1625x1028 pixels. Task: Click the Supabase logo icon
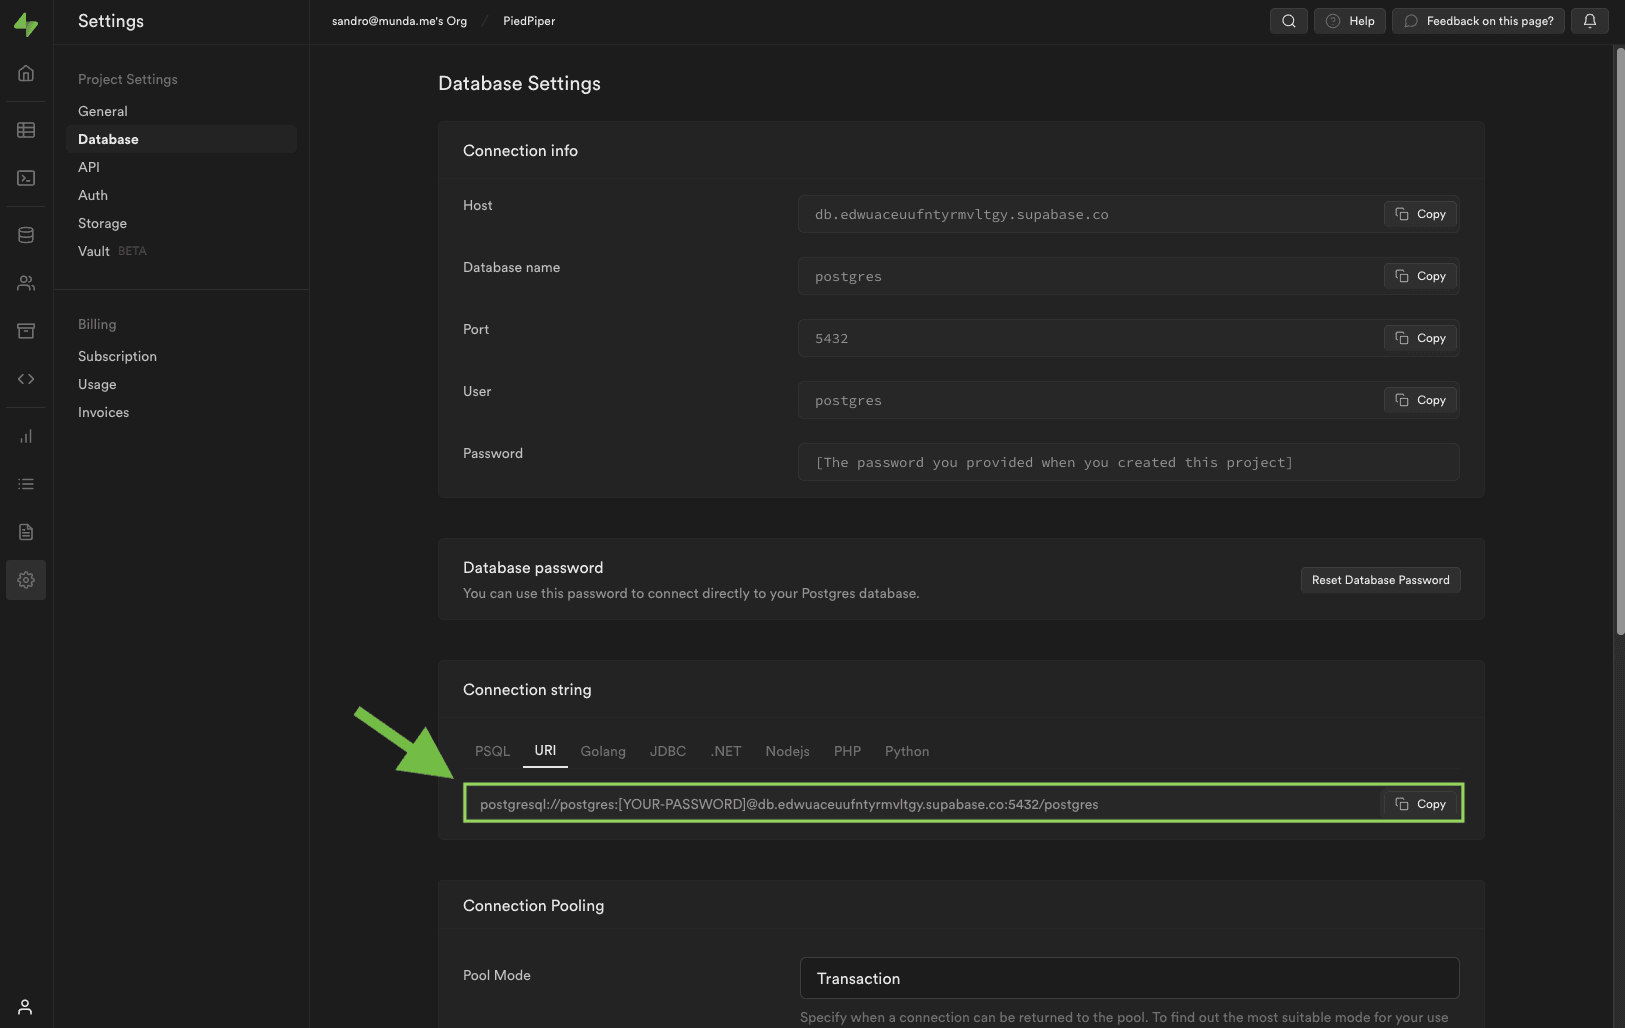[x=26, y=24]
